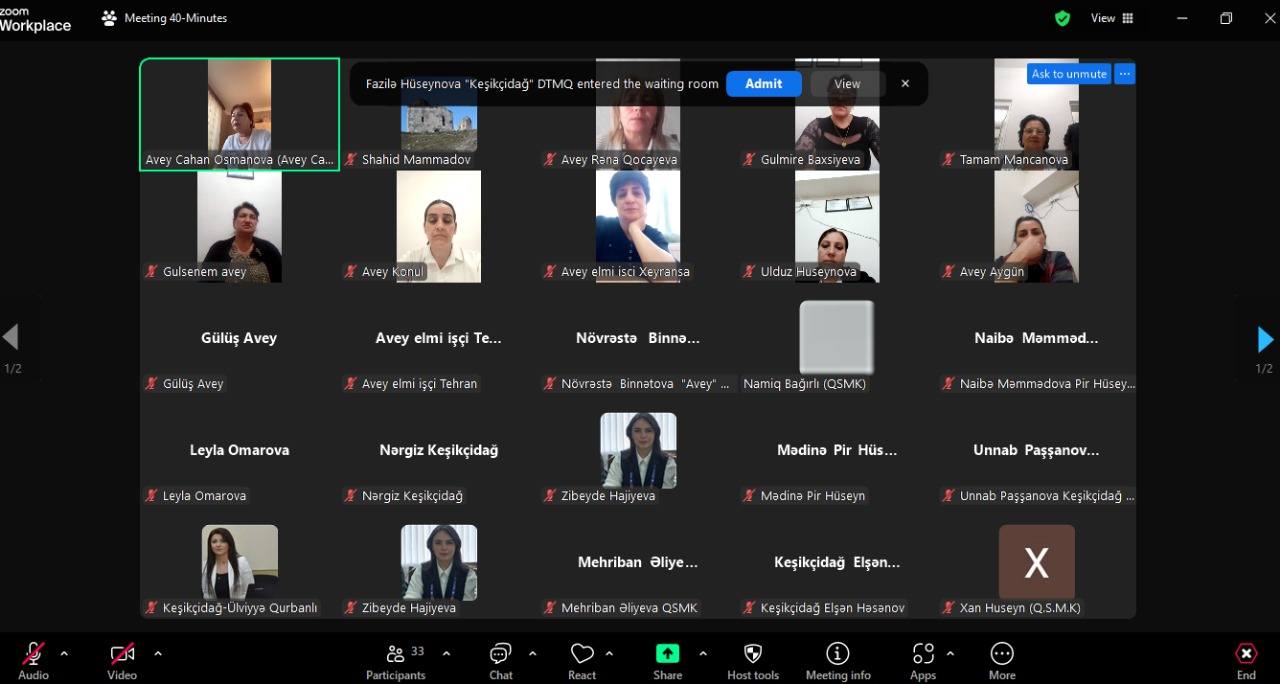Dismiss the waiting room notification
This screenshot has width=1280, height=684.
click(905, 84)
